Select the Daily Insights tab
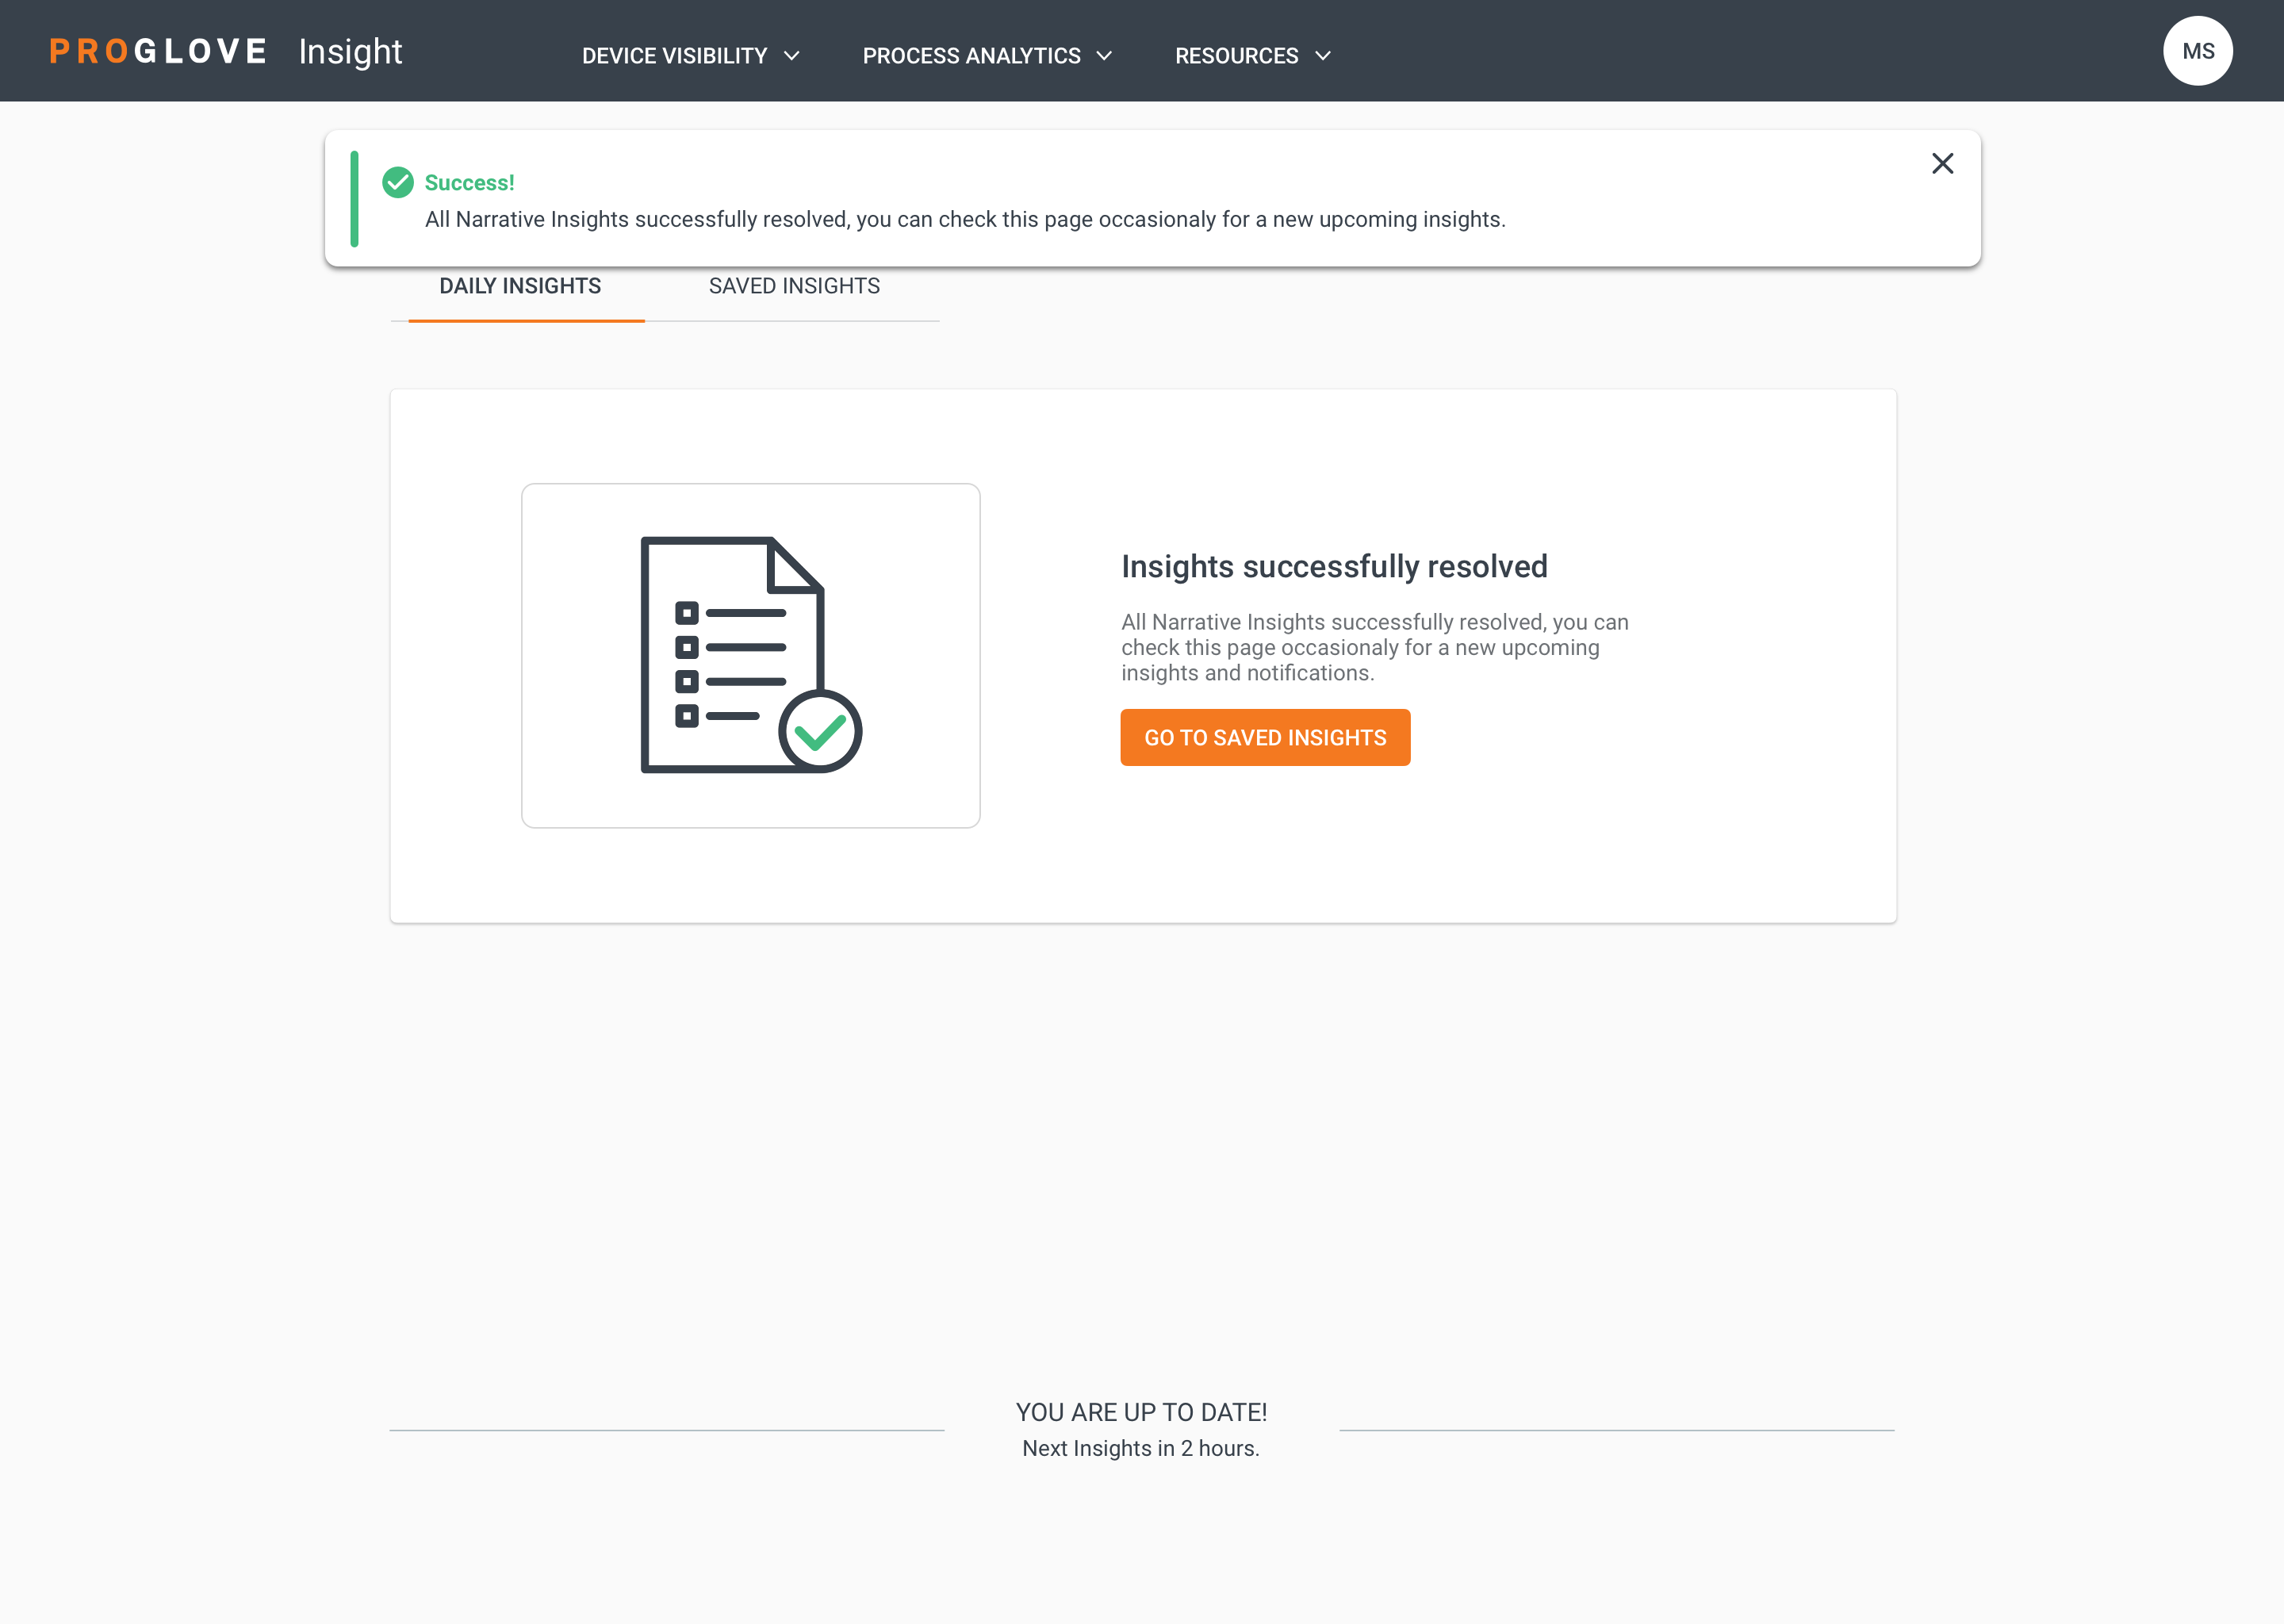Screen dimensions: 2284x1624 coord(520,285)
